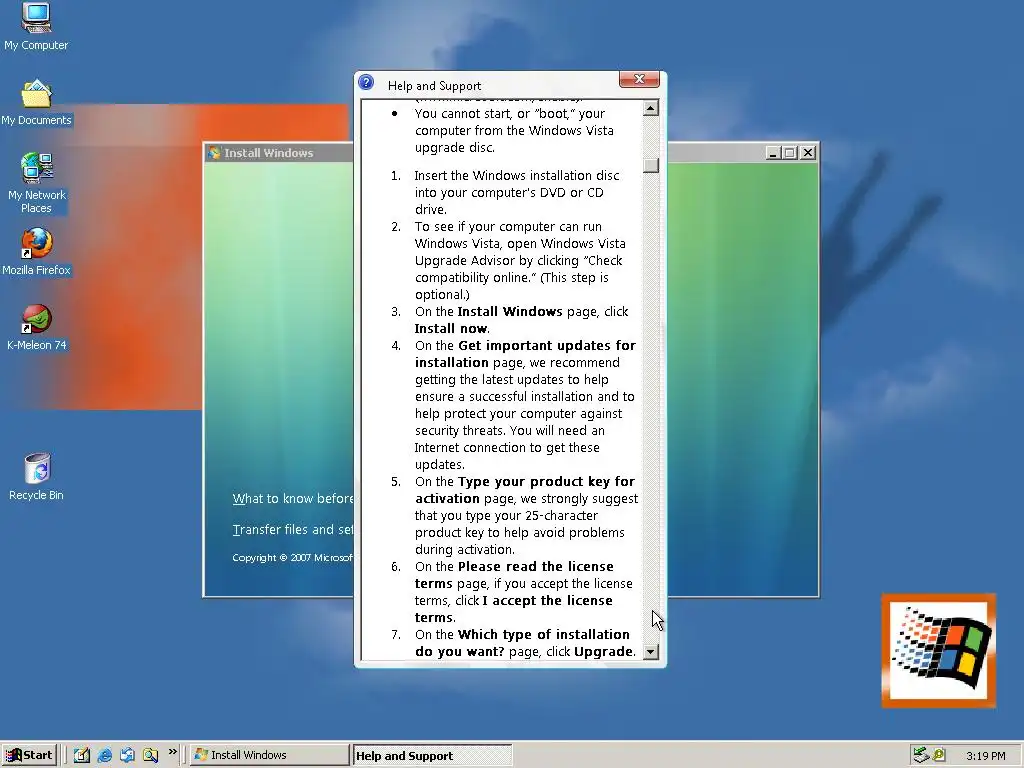Click the Copyright 2007 Microsoft text
Viewport: 1024px width, 768px height.
293,558
